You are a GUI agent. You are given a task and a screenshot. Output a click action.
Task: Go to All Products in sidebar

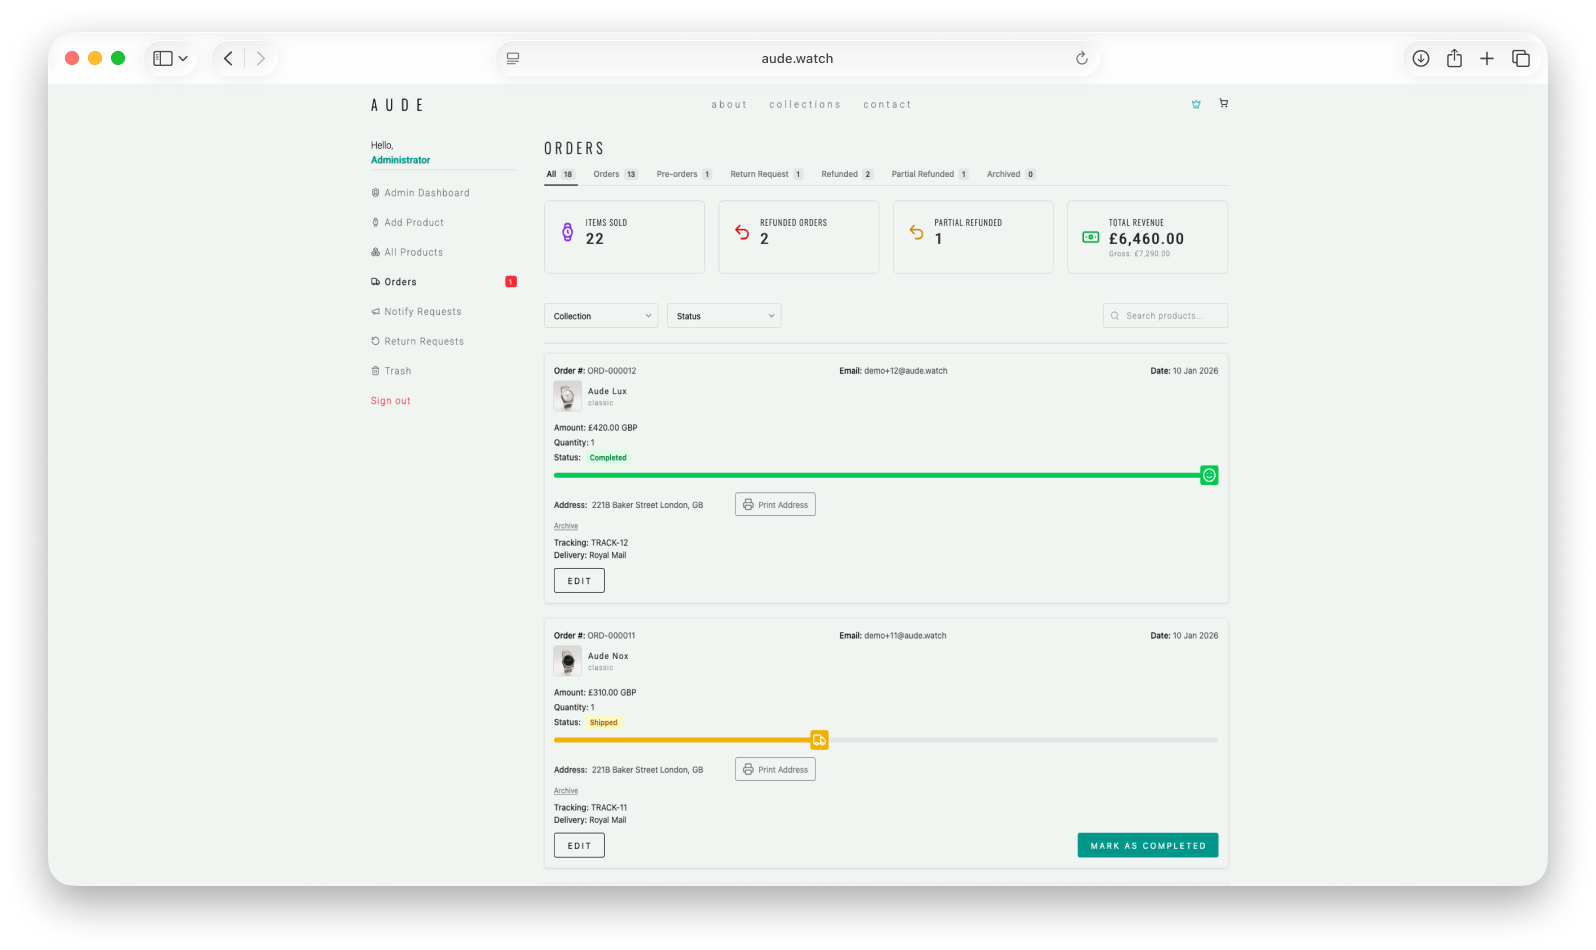coord(407,252)
